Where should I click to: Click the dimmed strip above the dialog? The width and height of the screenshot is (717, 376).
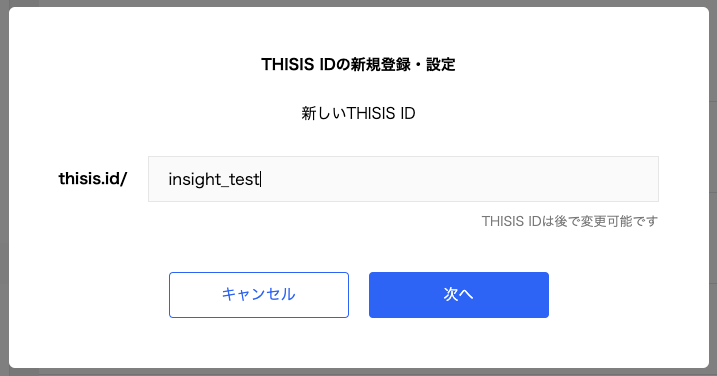pos(358,3)
